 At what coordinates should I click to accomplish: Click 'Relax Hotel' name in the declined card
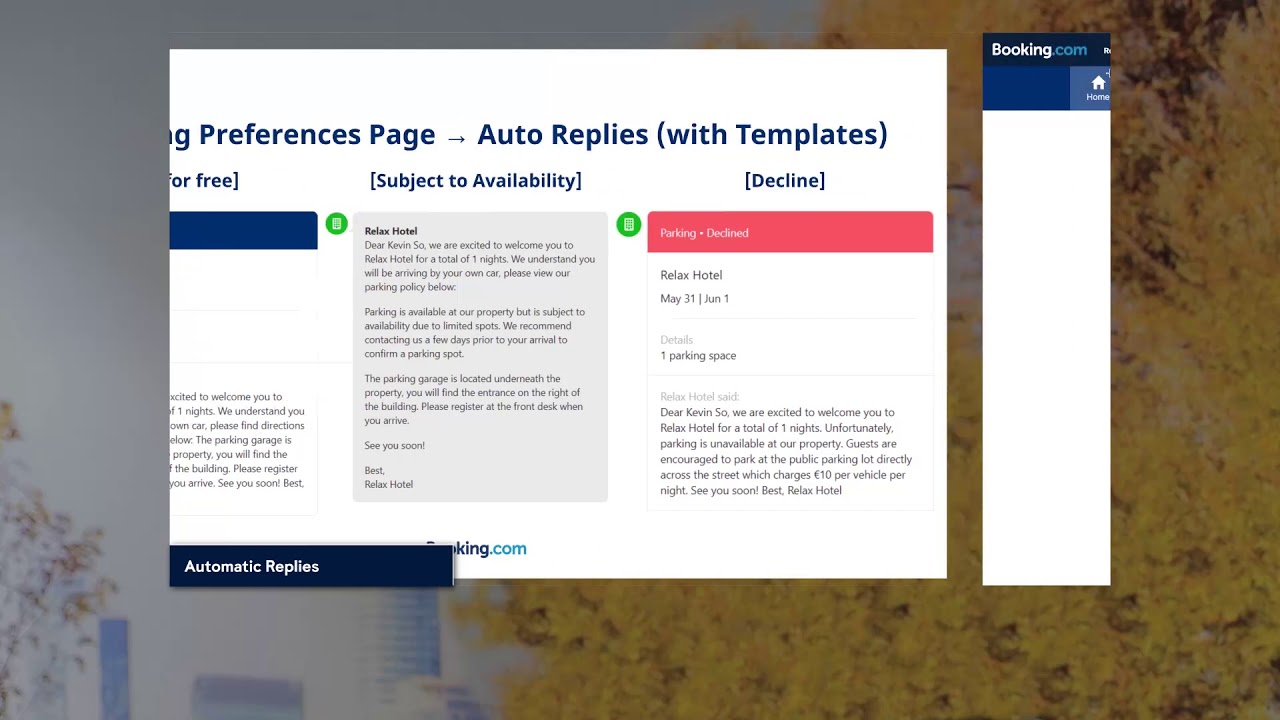click(x=691, y=275)
